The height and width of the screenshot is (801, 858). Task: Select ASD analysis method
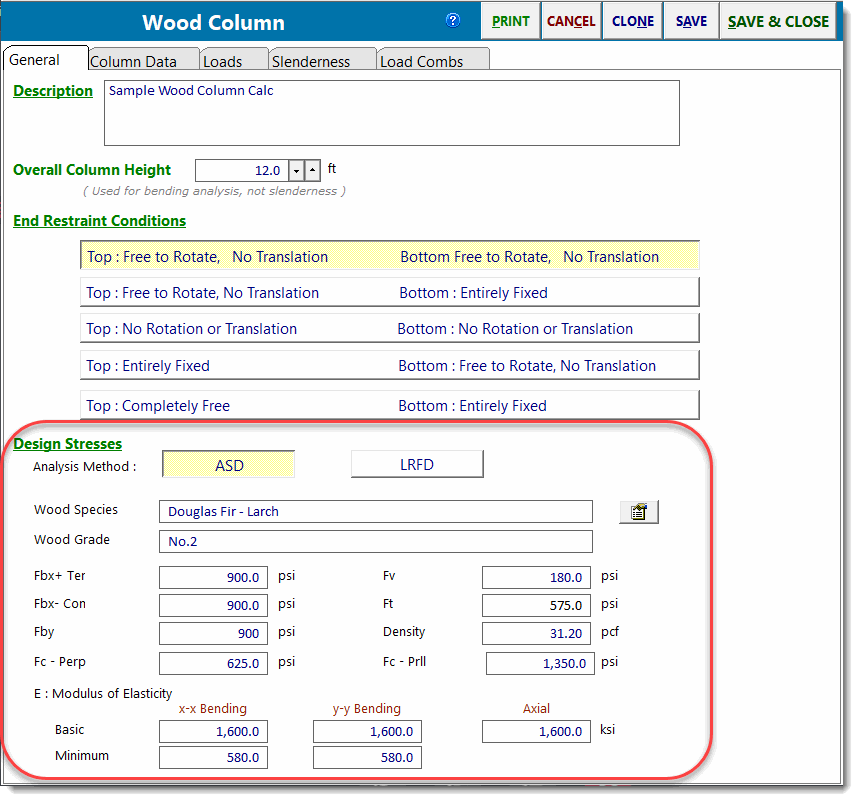[229, 465]
